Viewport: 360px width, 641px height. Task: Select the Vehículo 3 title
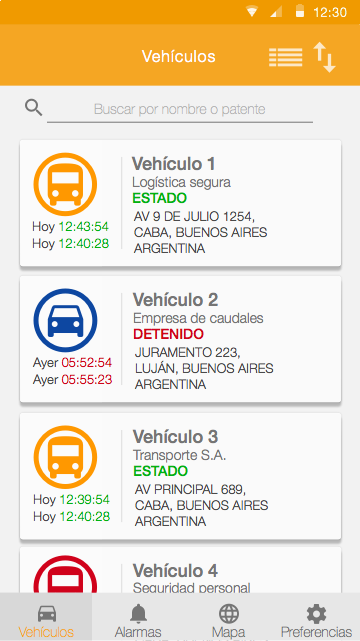click(x=175, y=437)
